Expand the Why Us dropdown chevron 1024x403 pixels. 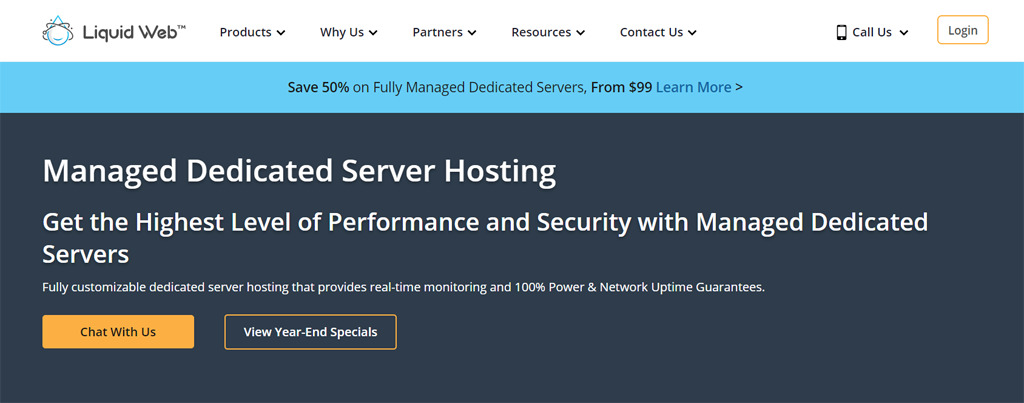373,33
